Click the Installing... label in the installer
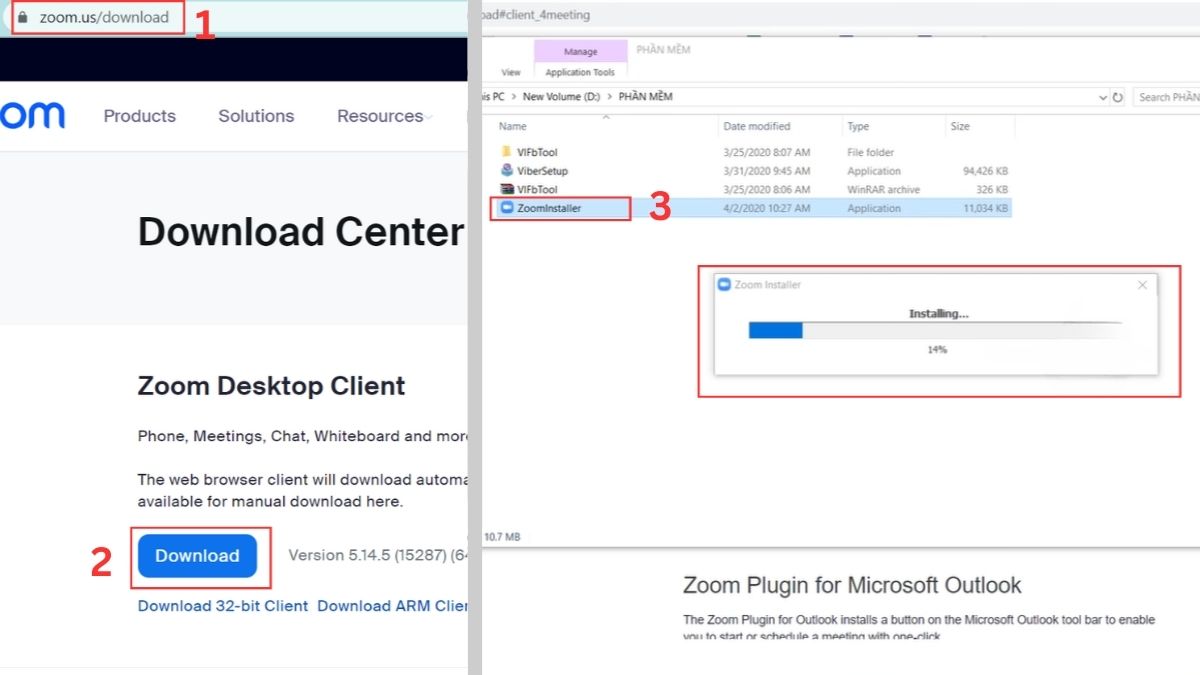 point(938,313)
